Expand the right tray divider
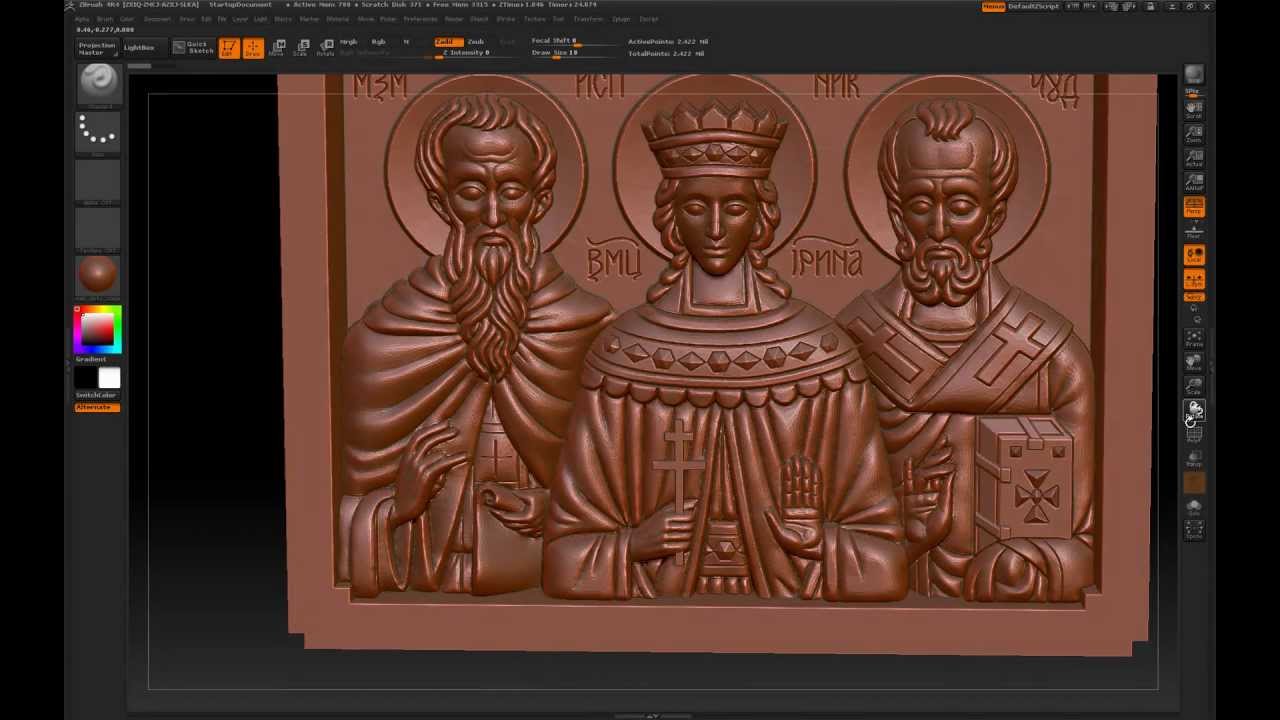 click(x=1211, y=365)
